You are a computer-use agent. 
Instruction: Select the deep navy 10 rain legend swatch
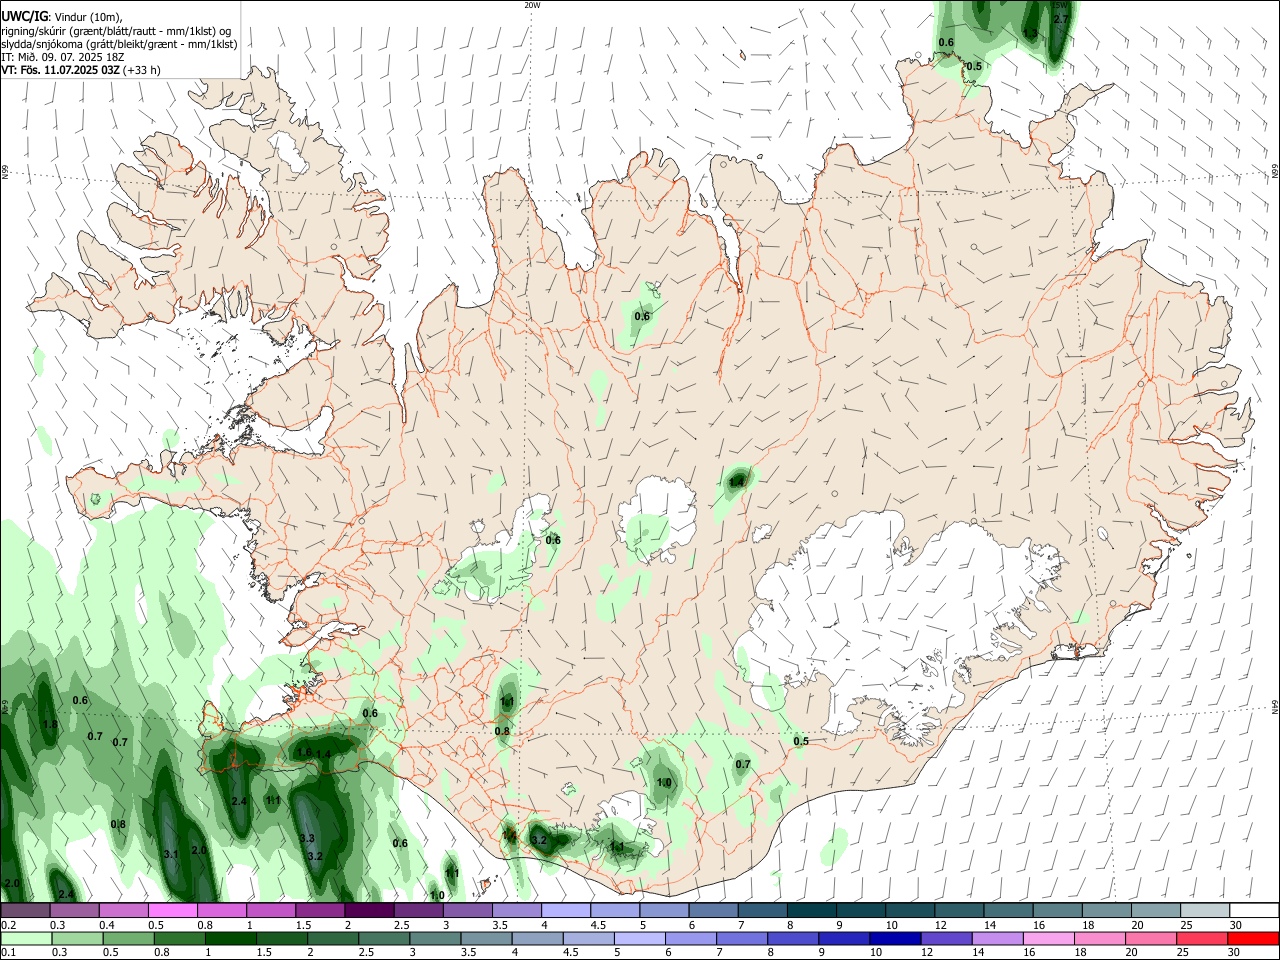point(895,938)
